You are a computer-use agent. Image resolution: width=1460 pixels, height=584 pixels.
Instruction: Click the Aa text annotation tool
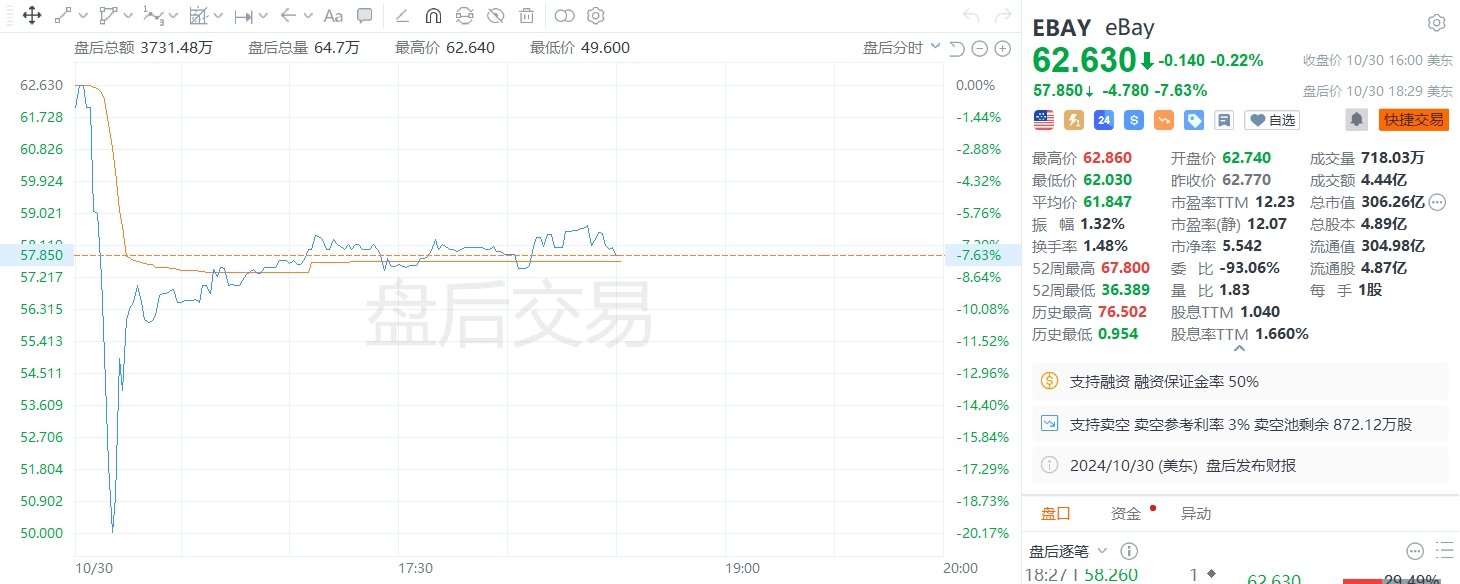[x=334, y=16]
